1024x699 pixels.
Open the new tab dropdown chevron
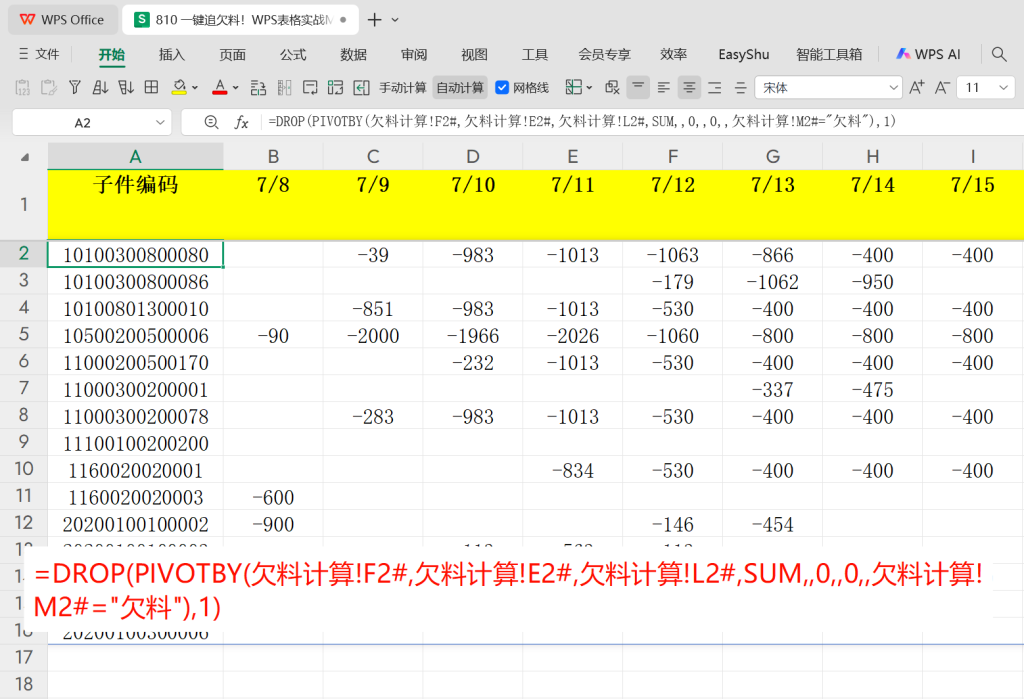(395, 20)
